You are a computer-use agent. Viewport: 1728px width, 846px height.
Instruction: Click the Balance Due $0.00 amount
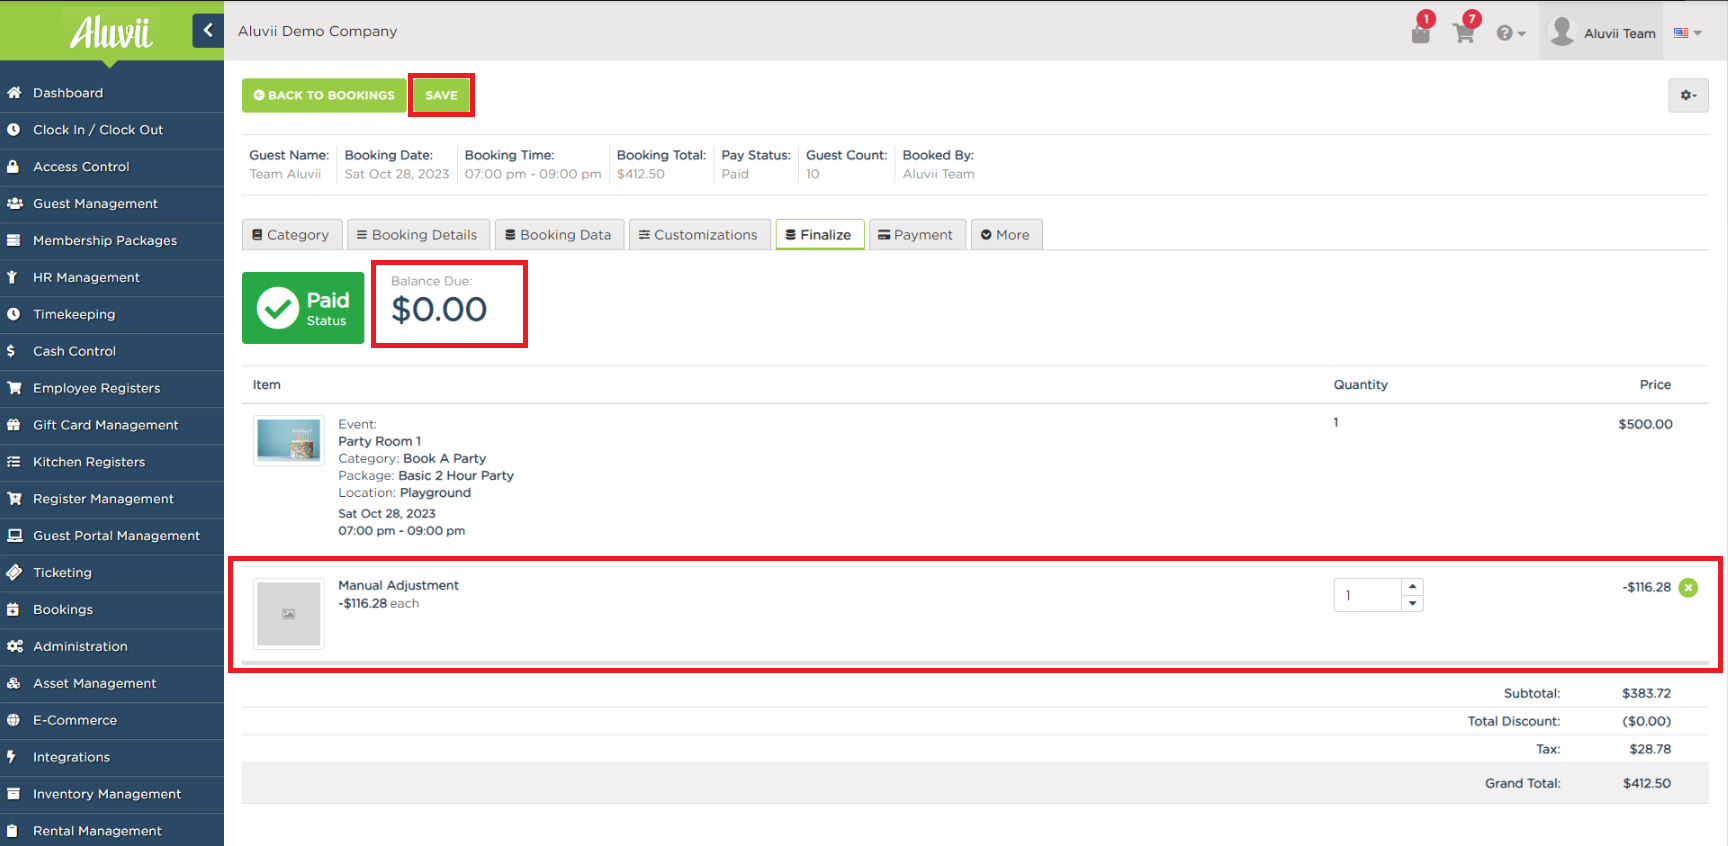pyautogui.click(x=439, y=310)
